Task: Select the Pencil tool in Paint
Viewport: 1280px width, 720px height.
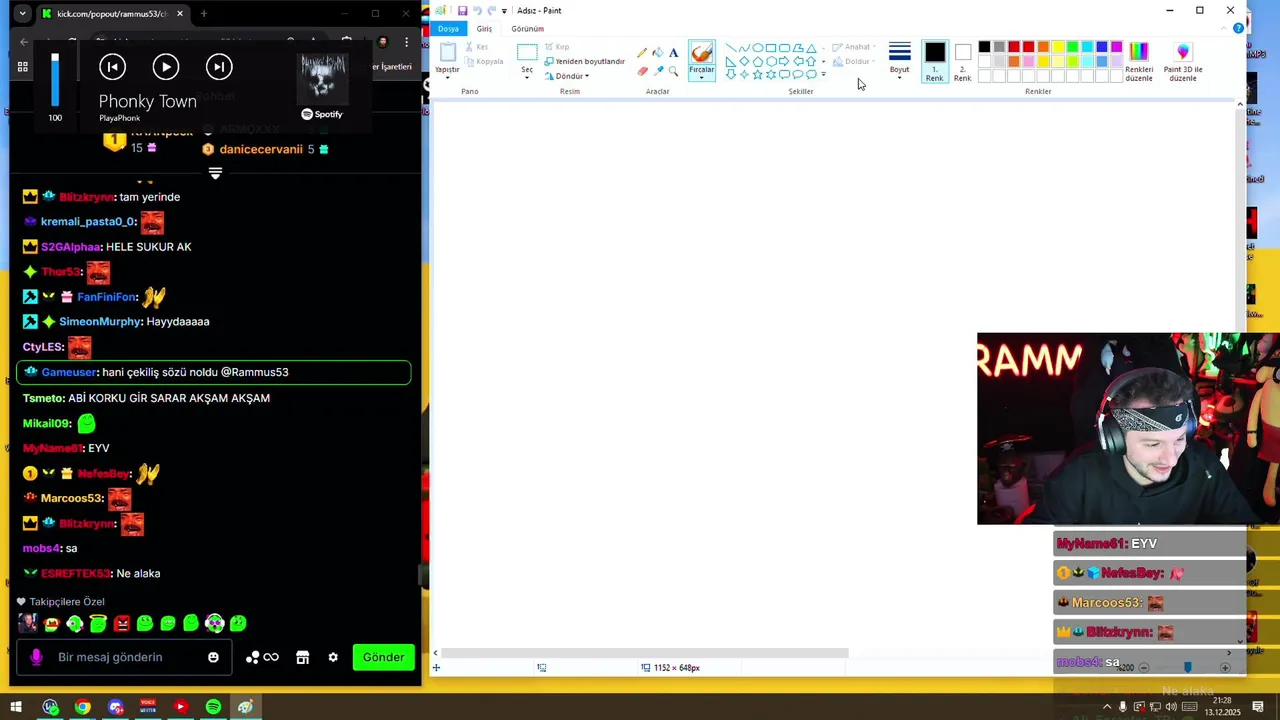Action: (x=642, y=53)
